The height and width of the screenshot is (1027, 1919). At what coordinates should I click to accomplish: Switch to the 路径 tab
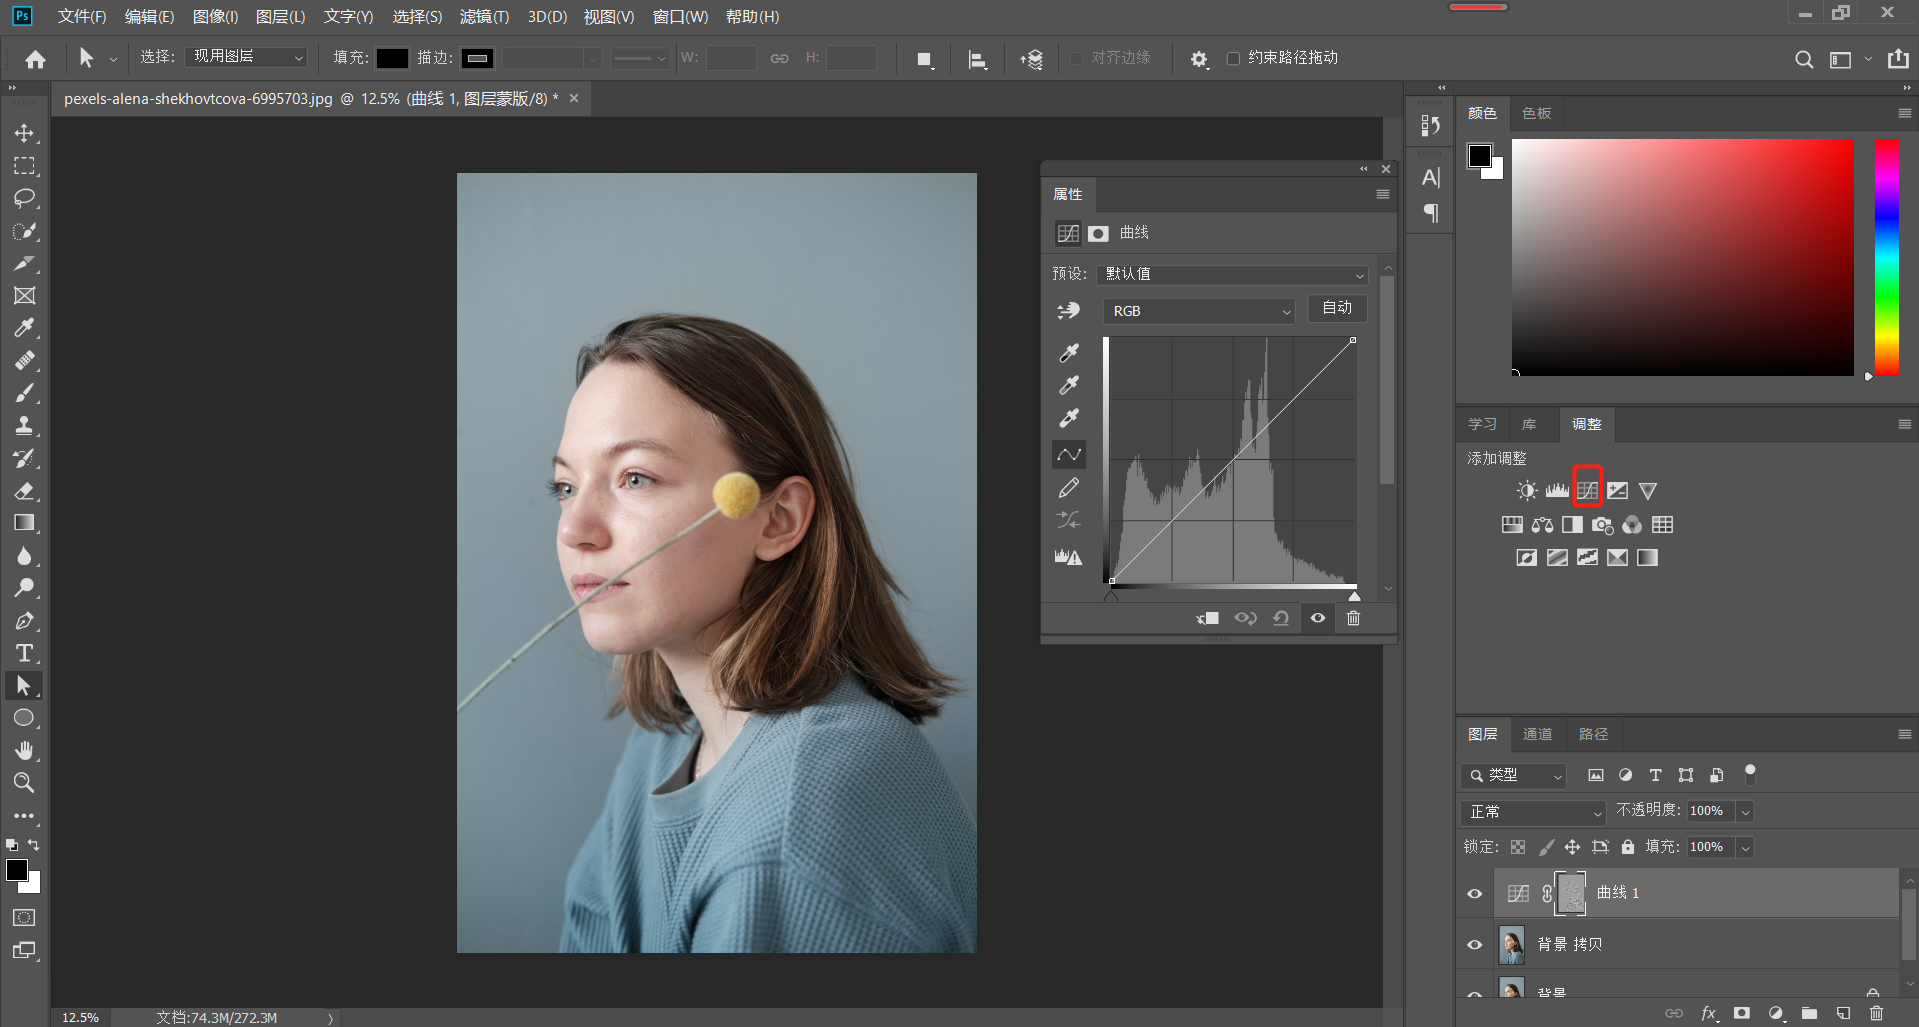pyautogui.click(x=1593, y=734)
